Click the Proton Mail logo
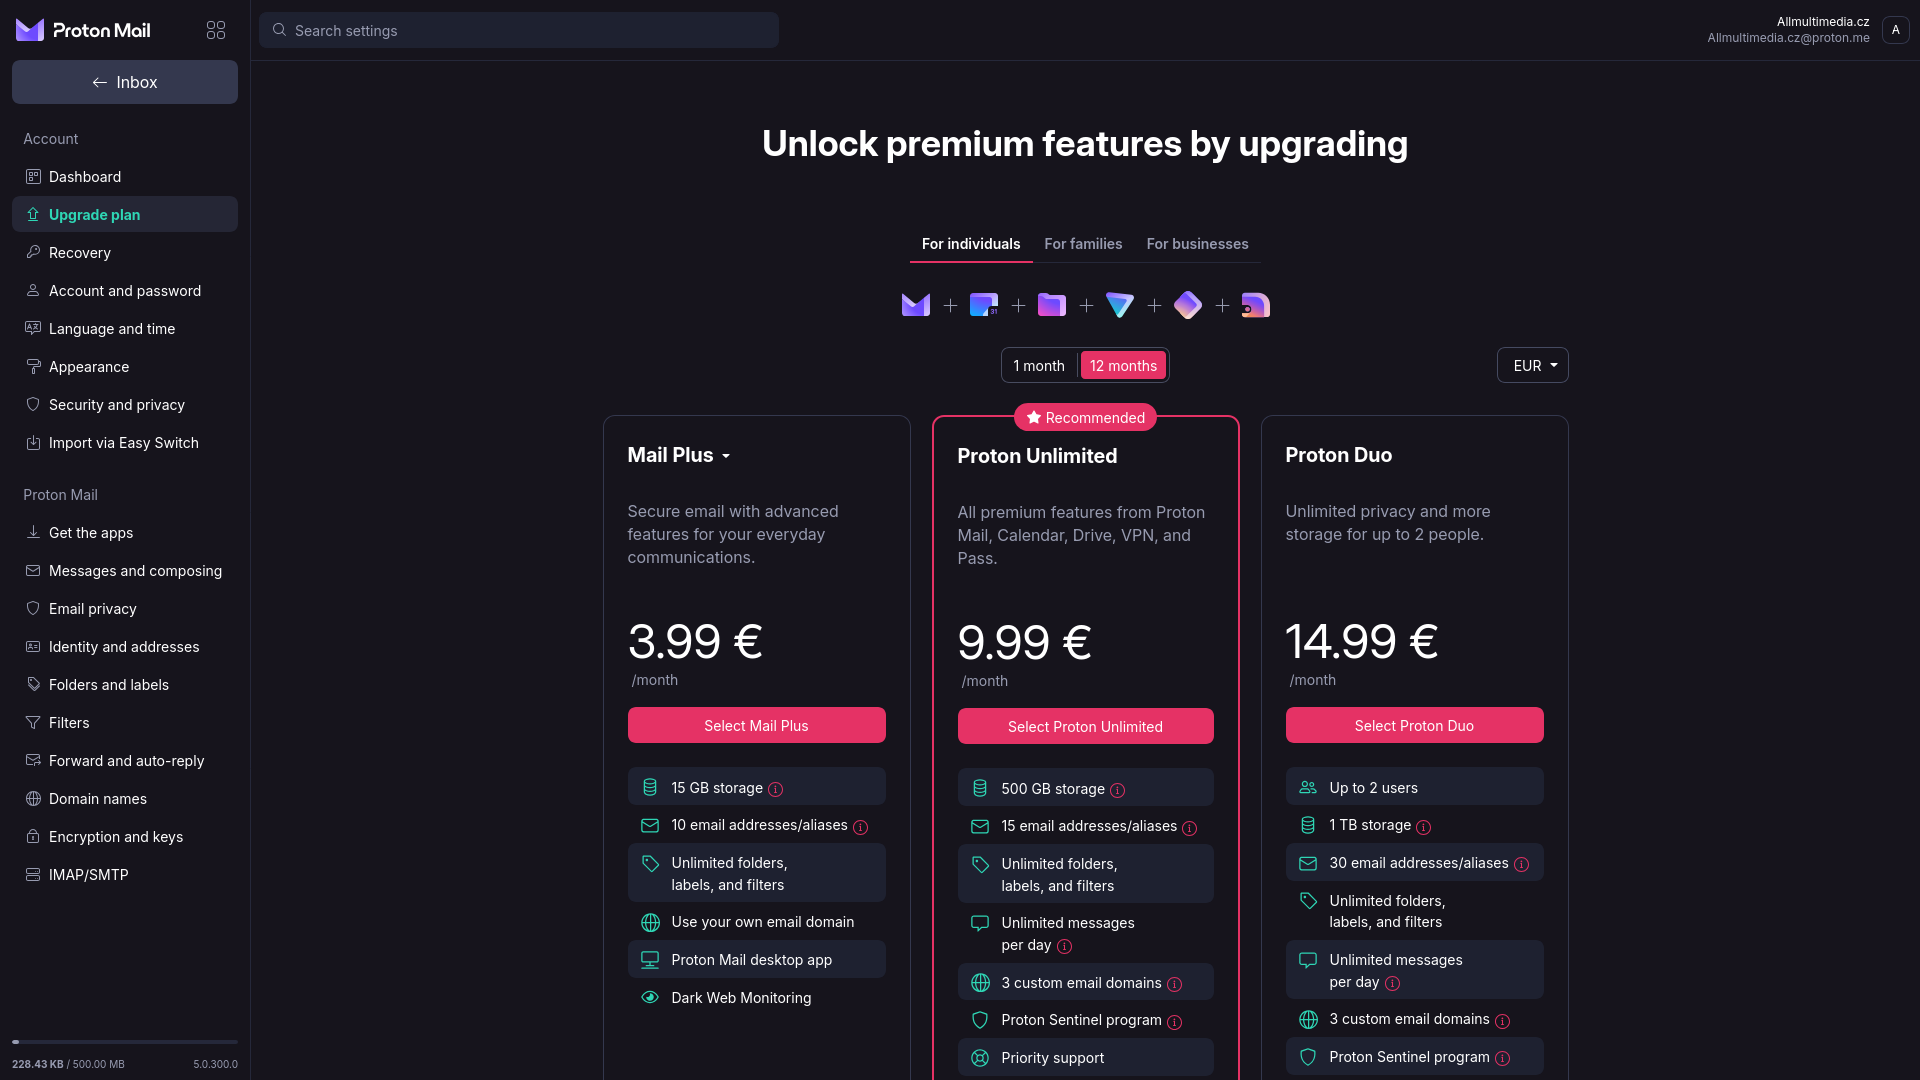 [84, 30]
